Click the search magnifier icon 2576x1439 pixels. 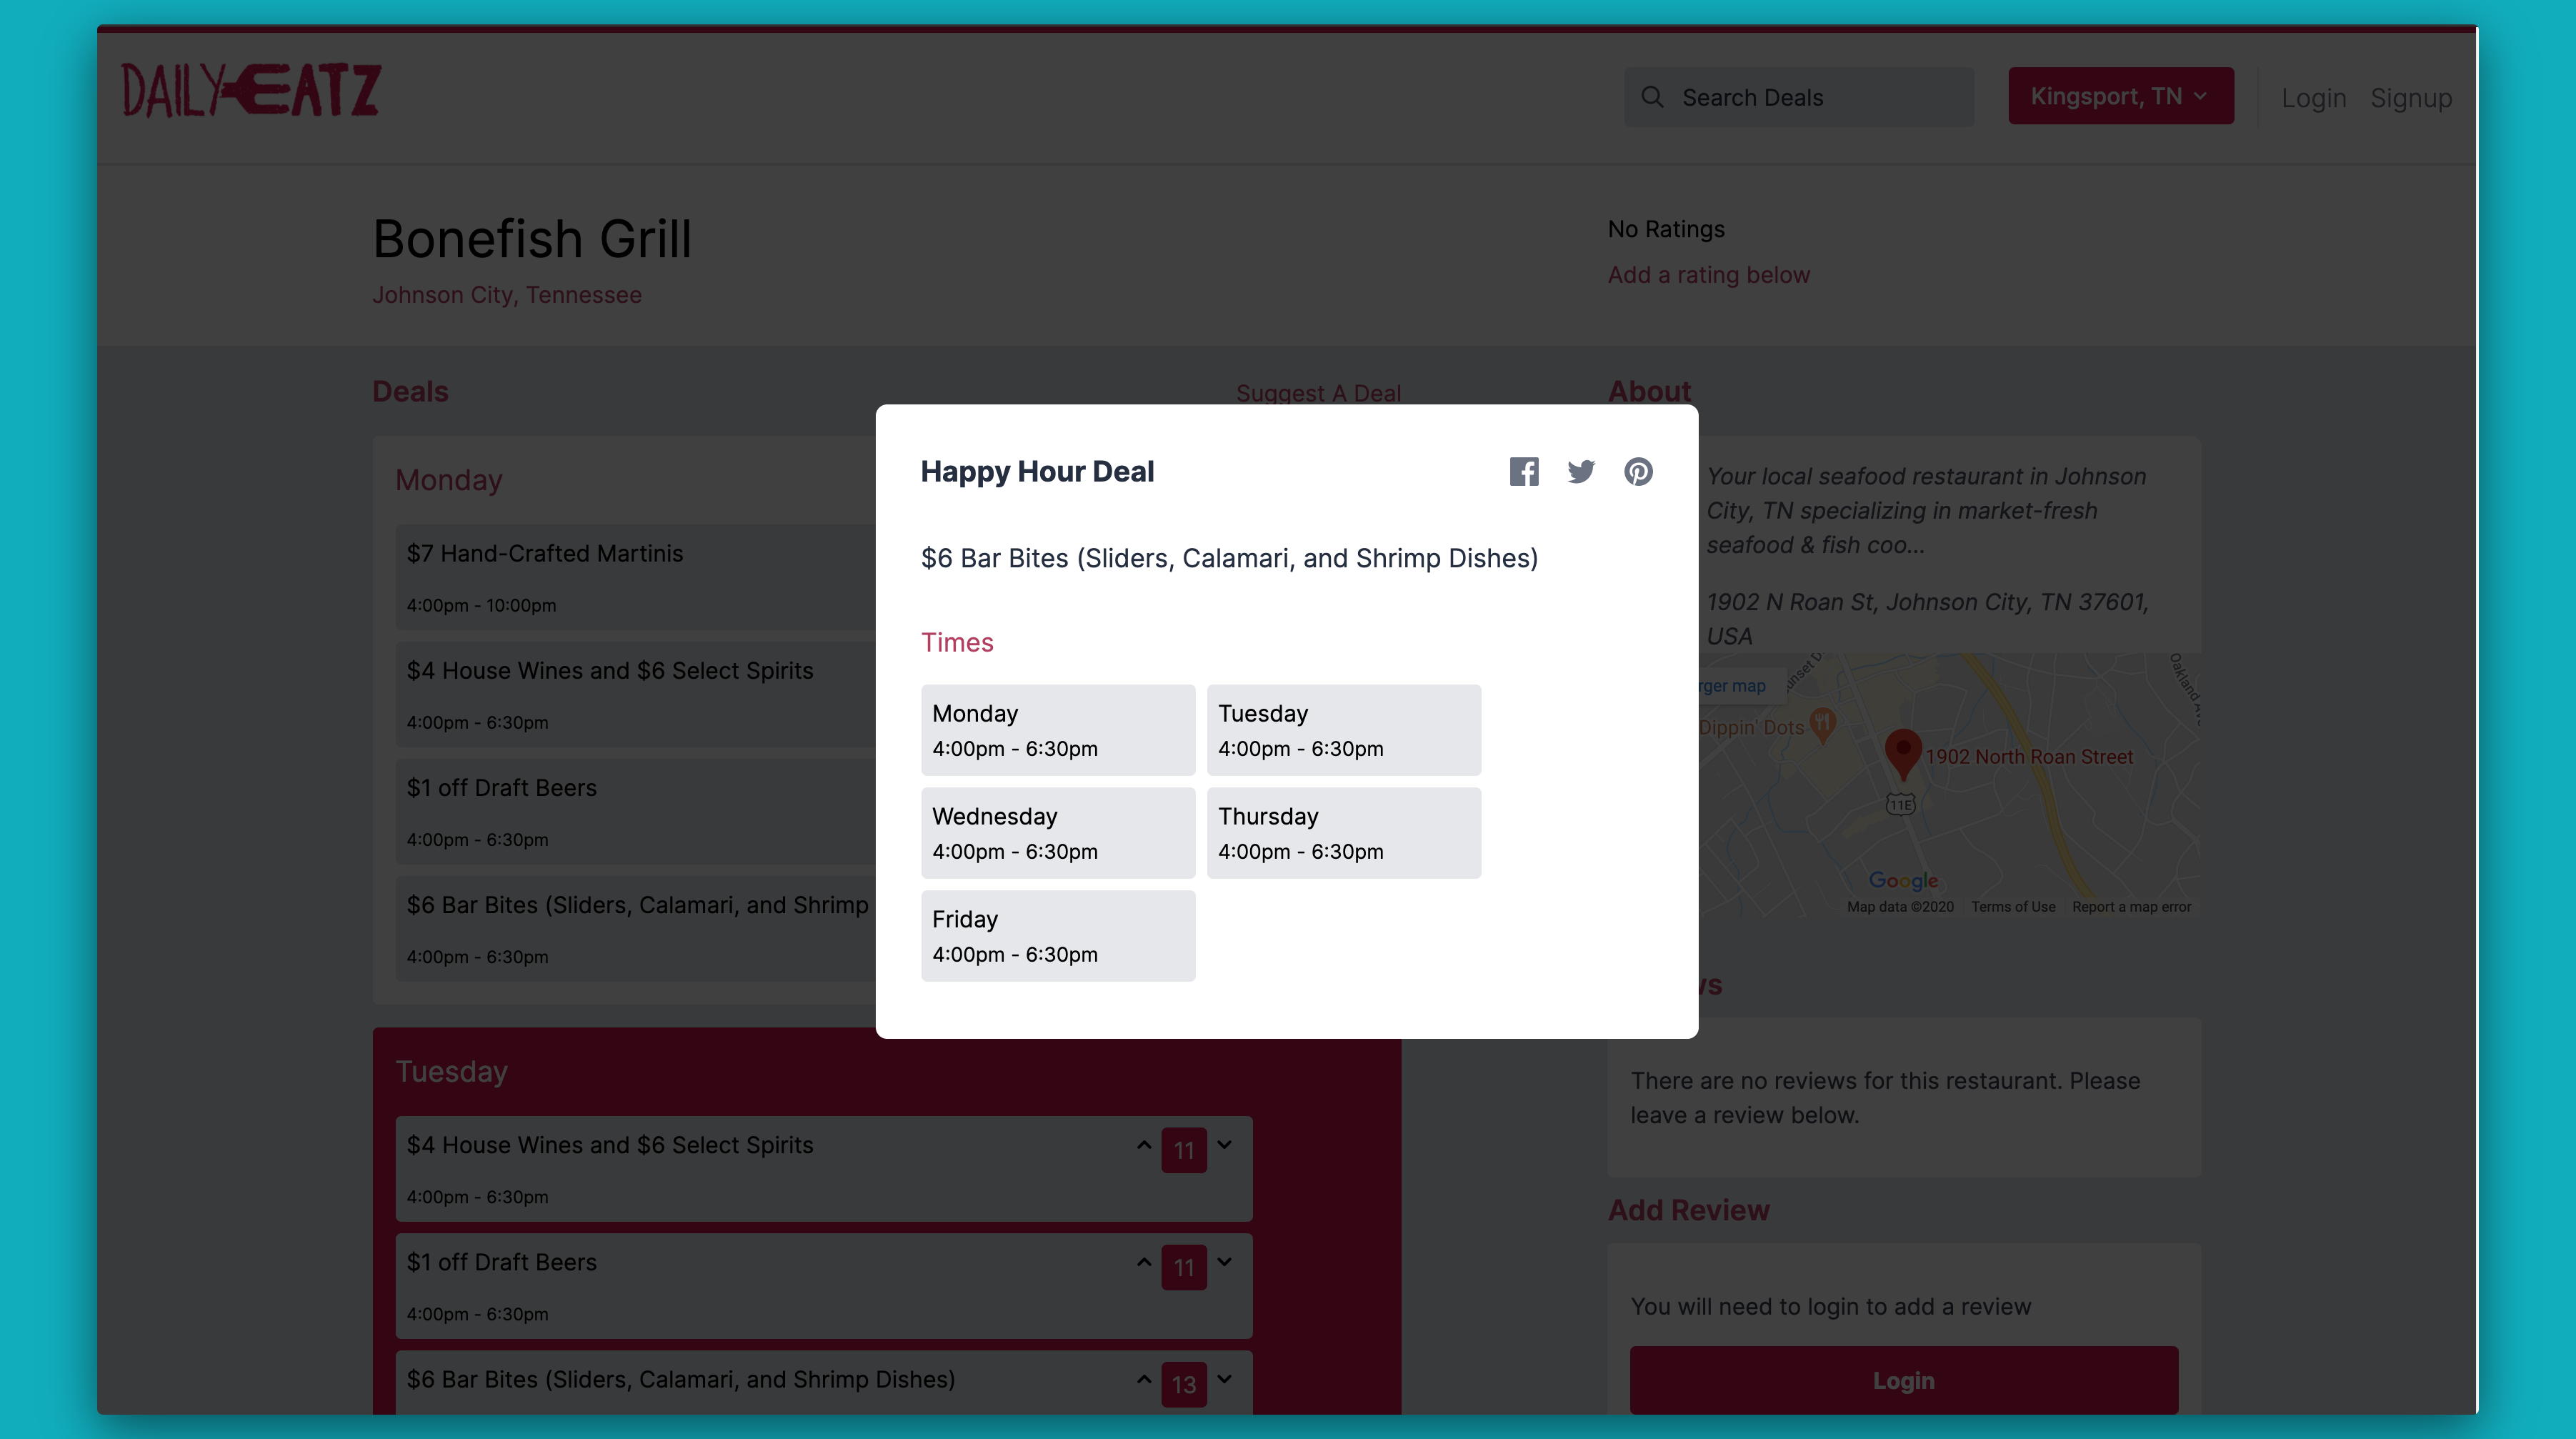[x=1652, y=97]
